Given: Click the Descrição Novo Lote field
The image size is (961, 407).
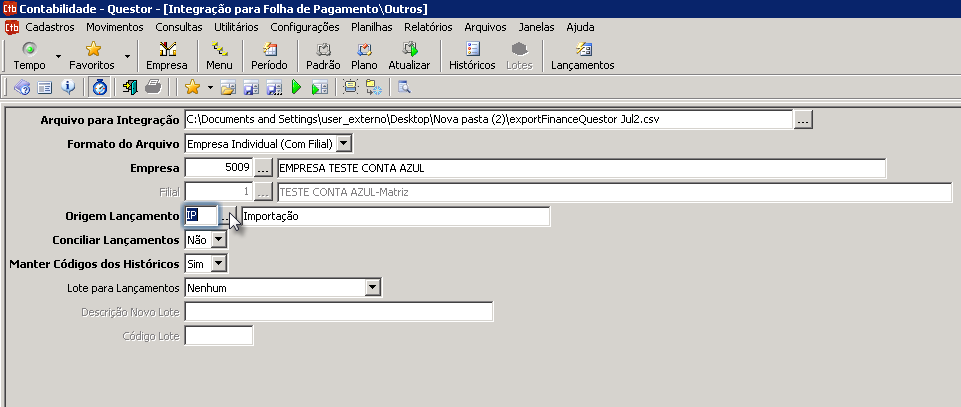Looking at the screenshot, I should click(338, 312).
